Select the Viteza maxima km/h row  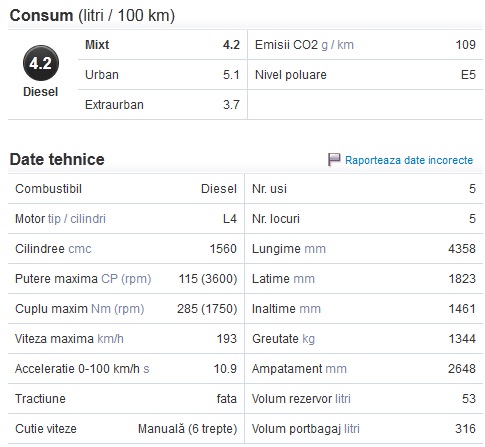(126, 339)
